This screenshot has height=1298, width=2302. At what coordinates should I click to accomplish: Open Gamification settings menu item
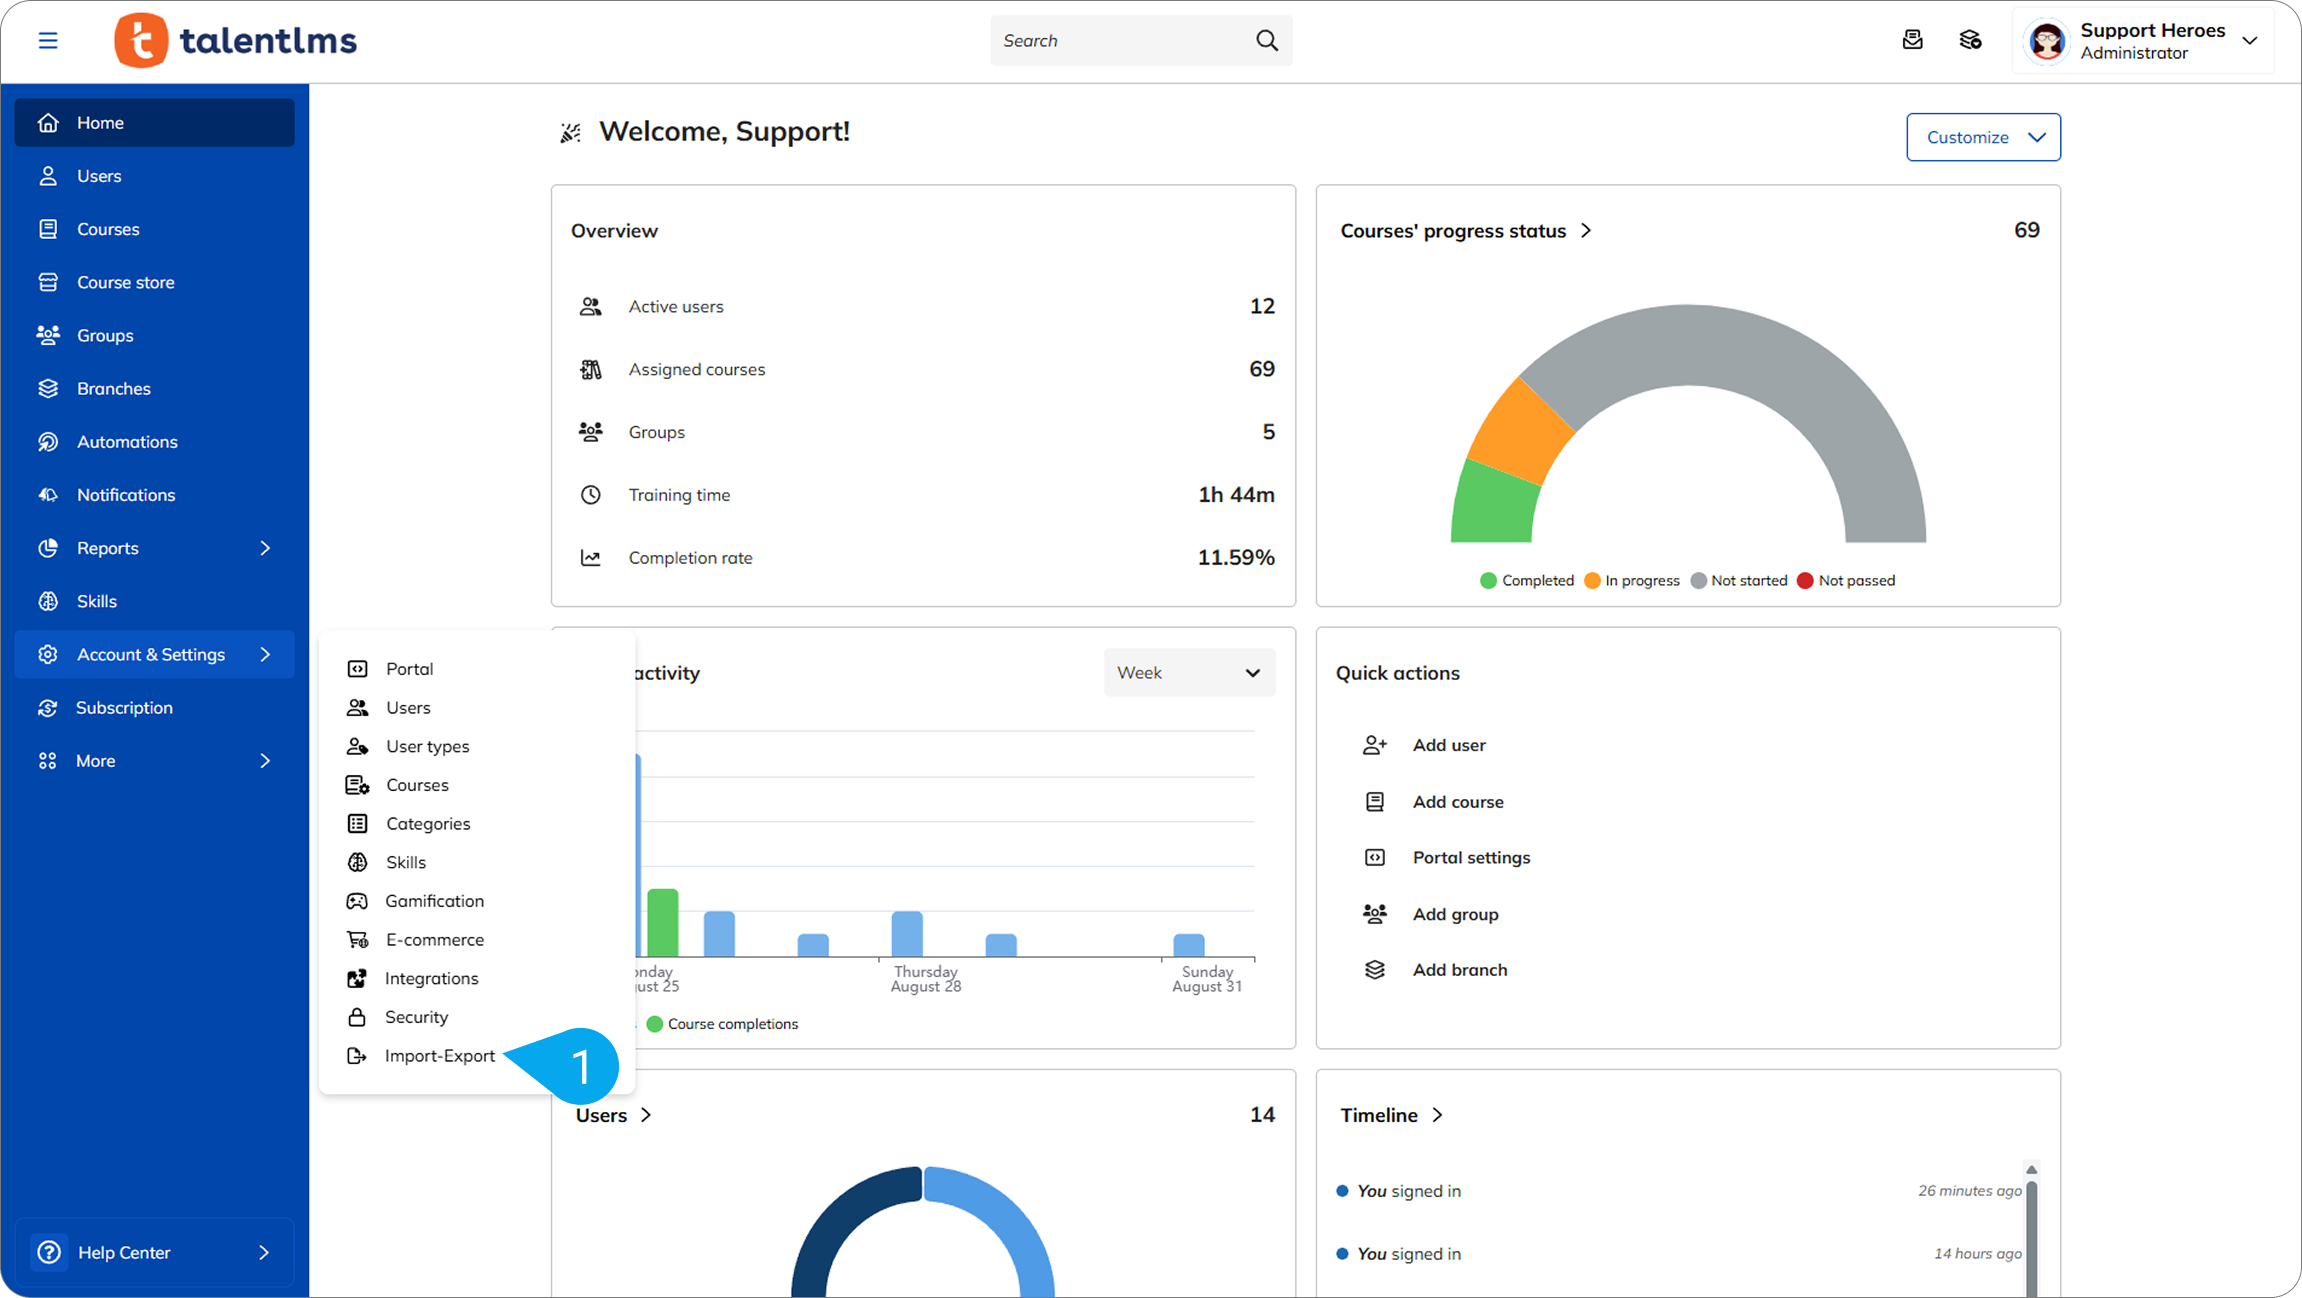pyautogui.click(x=434, y=901)
